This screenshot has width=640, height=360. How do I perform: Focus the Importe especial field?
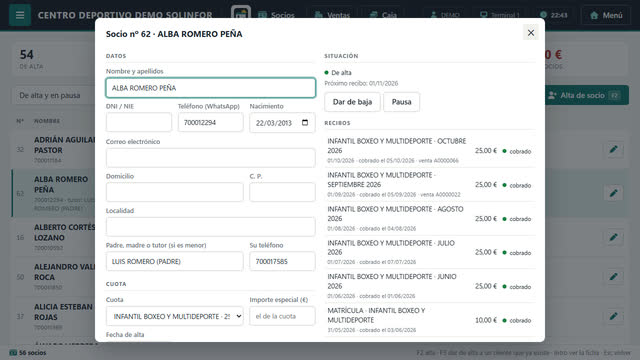(282, 316)
